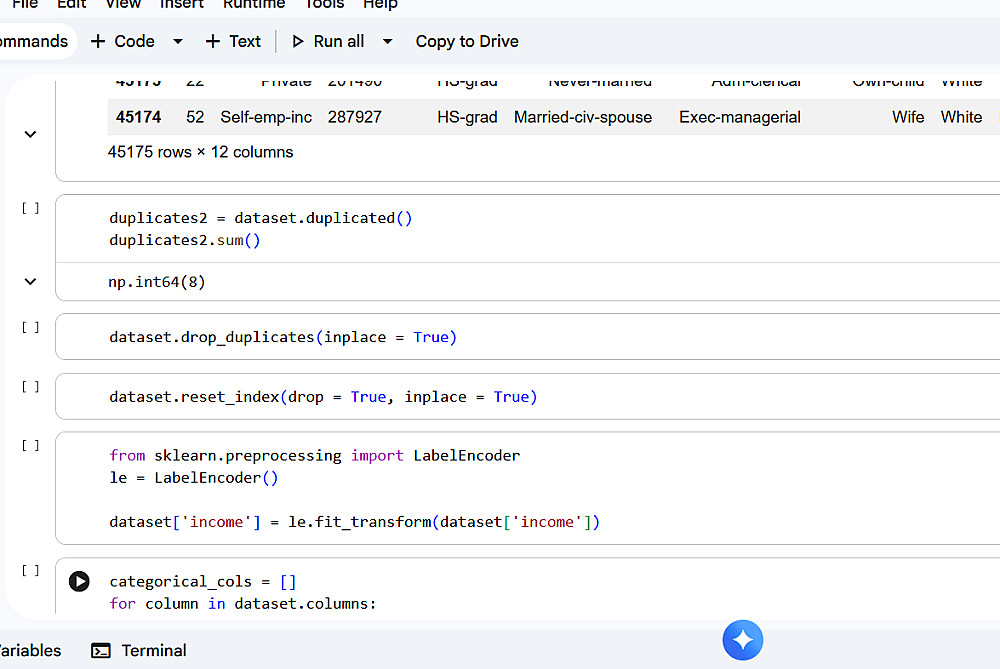Viewport: 1000px width, 669px height.
Task: Open the Terminal panel
Action: coord(140,650)
